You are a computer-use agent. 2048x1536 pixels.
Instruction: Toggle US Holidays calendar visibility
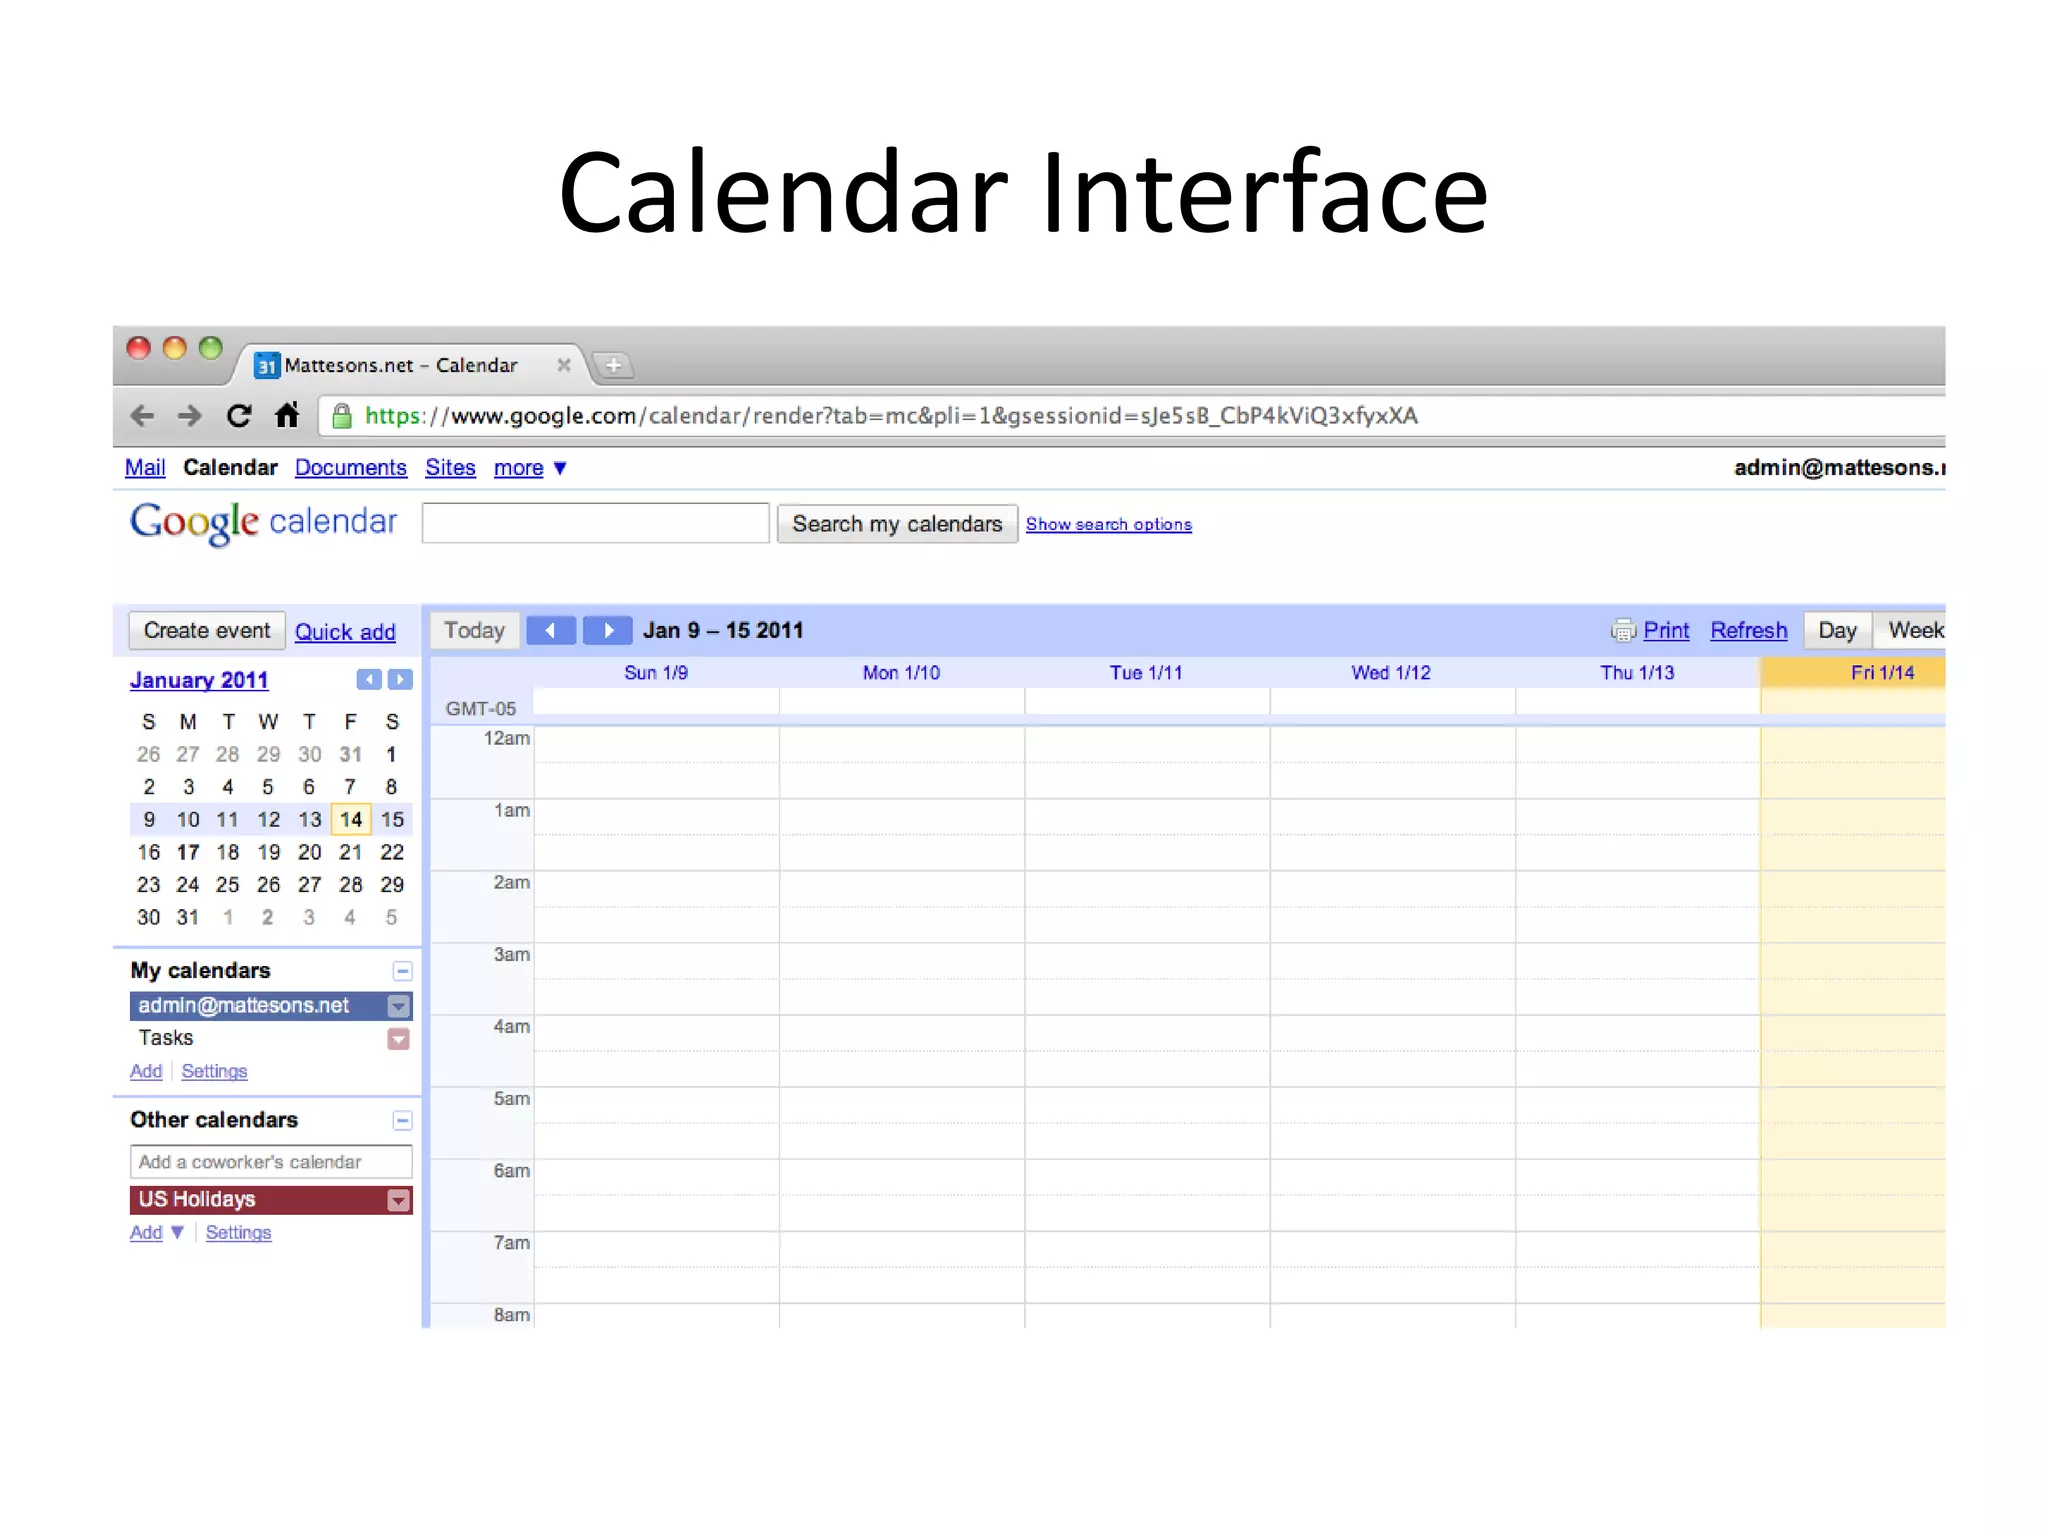[197, 1199]
